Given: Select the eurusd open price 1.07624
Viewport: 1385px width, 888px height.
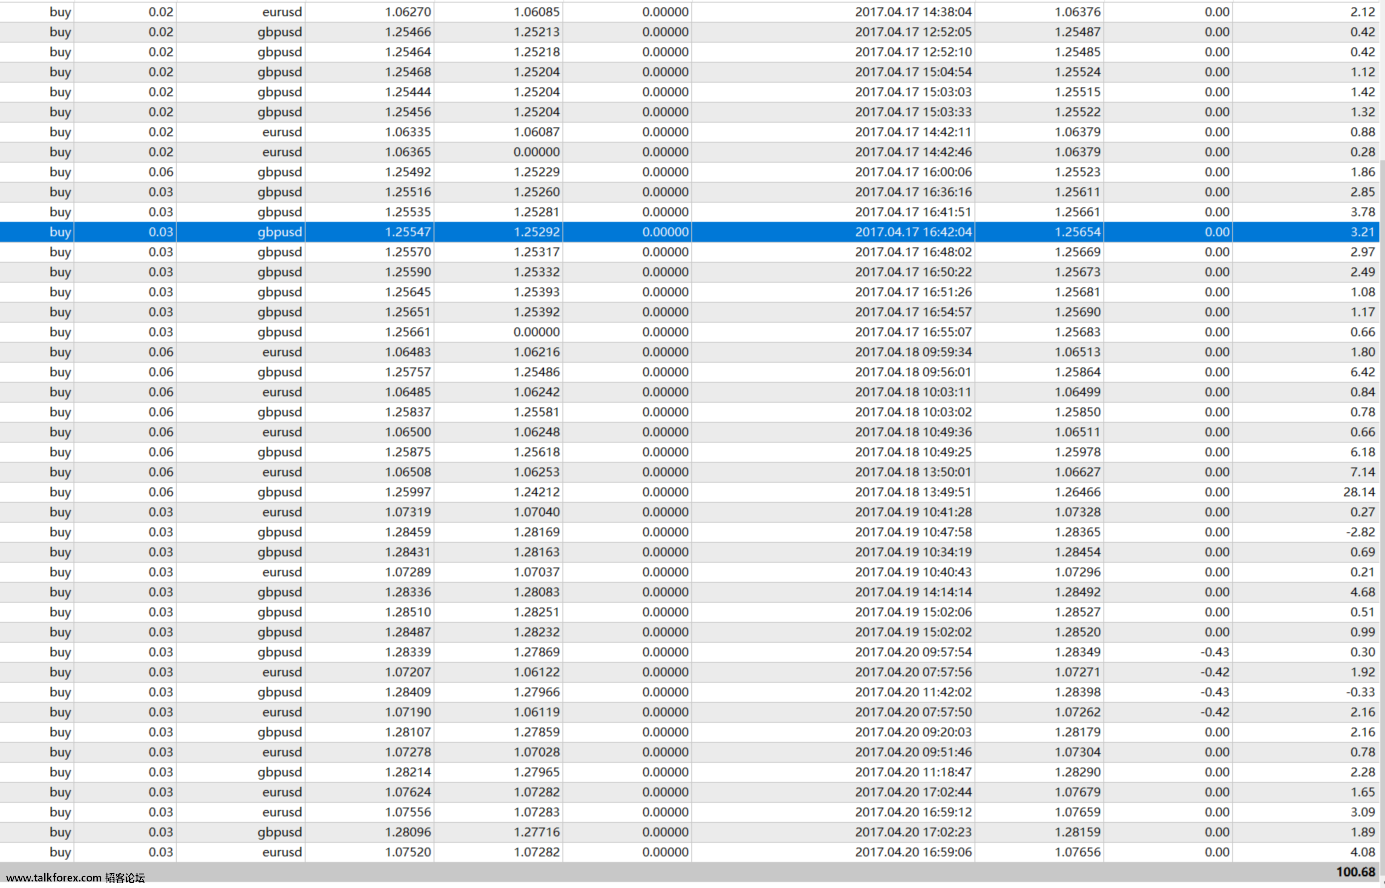Looking at the screenshot, I should pos(408,792).
